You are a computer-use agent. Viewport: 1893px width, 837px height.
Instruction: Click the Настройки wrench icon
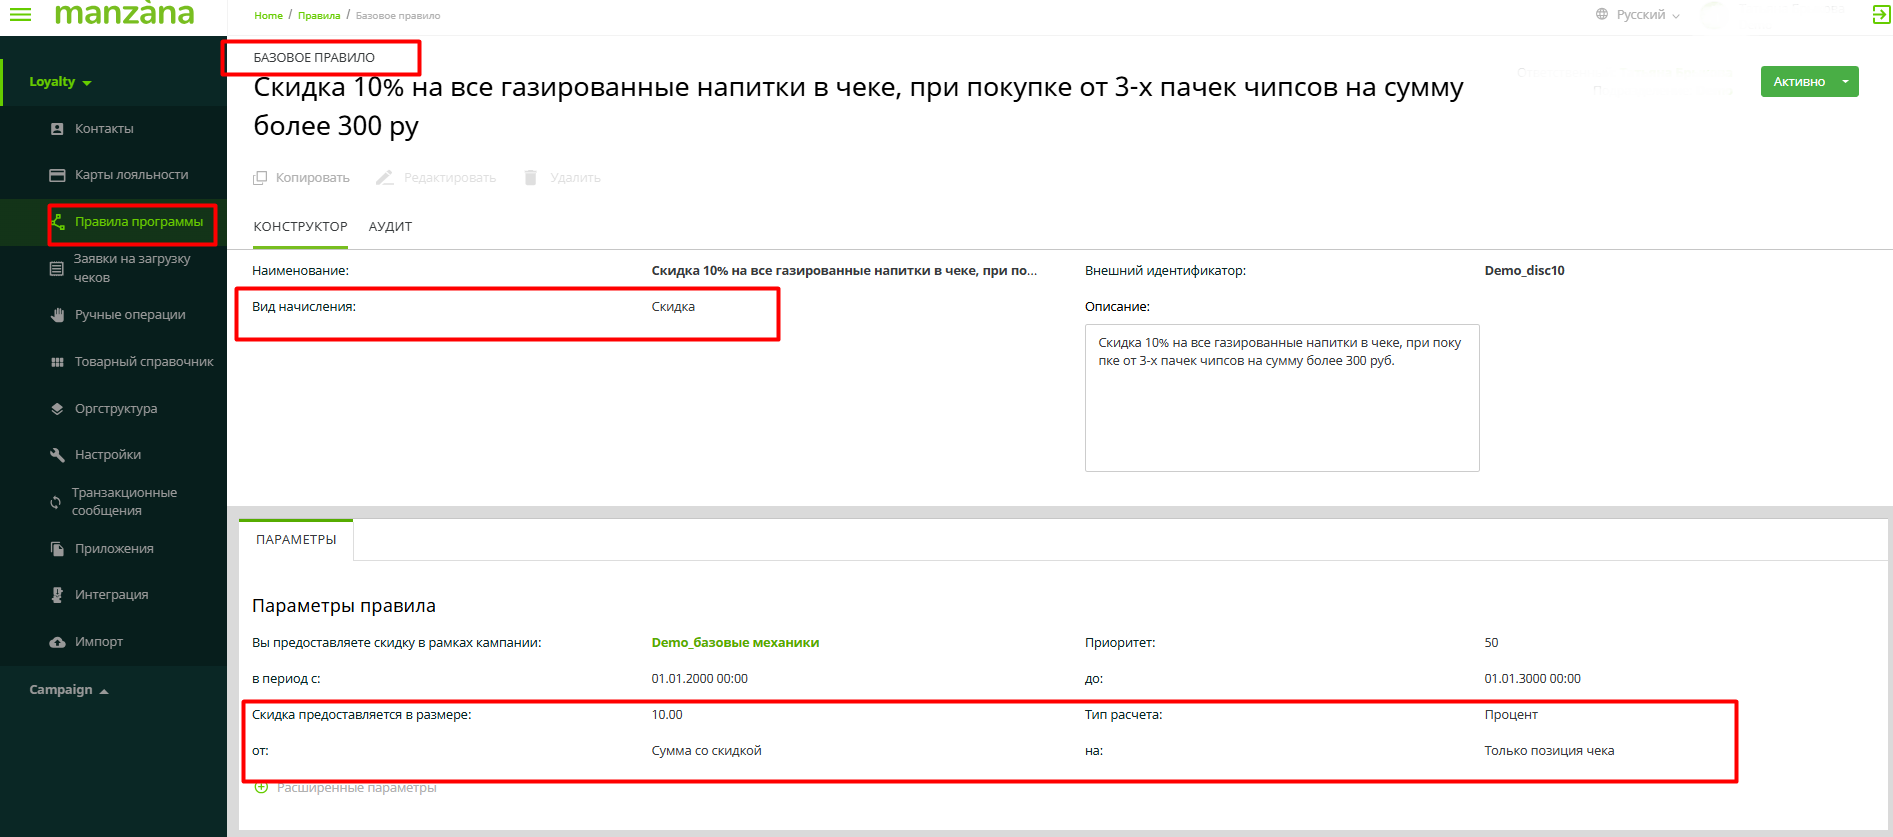(57, 455)
